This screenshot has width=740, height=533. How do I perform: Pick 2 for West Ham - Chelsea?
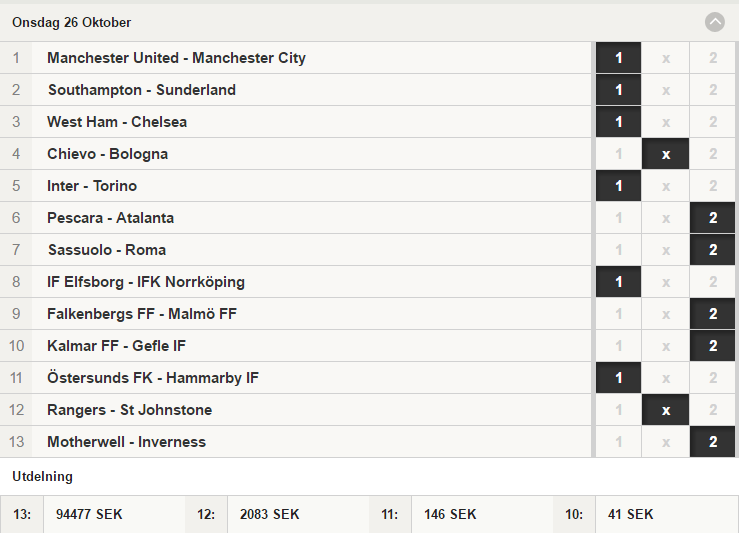[713, 122]
